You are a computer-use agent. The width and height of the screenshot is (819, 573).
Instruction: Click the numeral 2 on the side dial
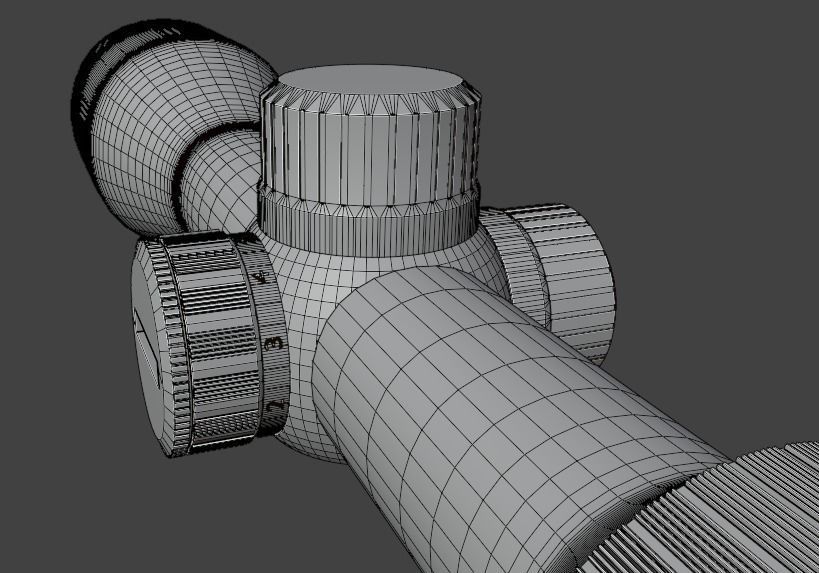tap(277, 405)
